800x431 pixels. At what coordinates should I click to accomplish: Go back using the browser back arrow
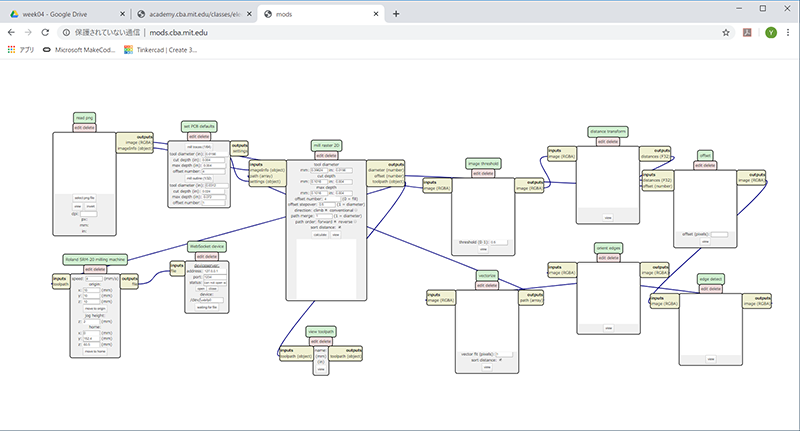[11, 33]
